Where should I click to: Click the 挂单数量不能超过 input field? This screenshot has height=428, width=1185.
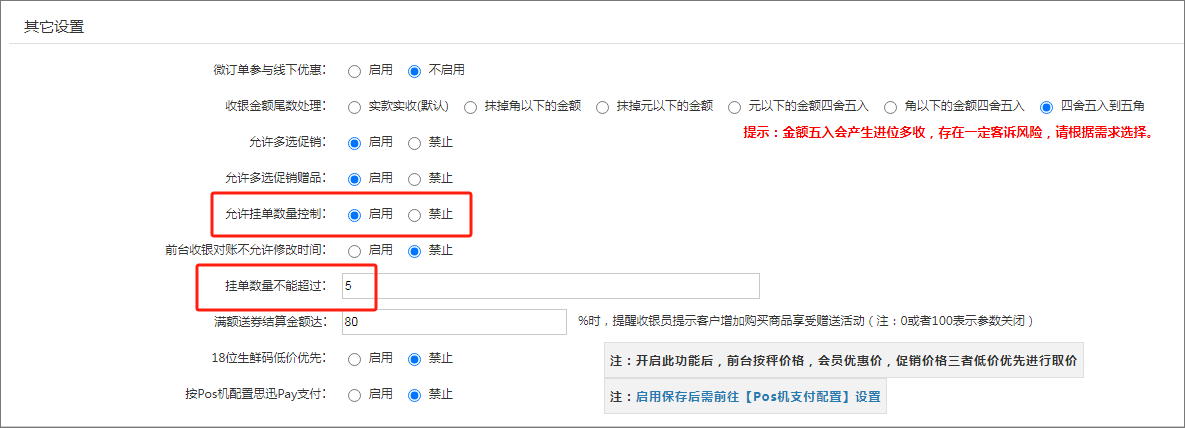[x=550, y=286]
